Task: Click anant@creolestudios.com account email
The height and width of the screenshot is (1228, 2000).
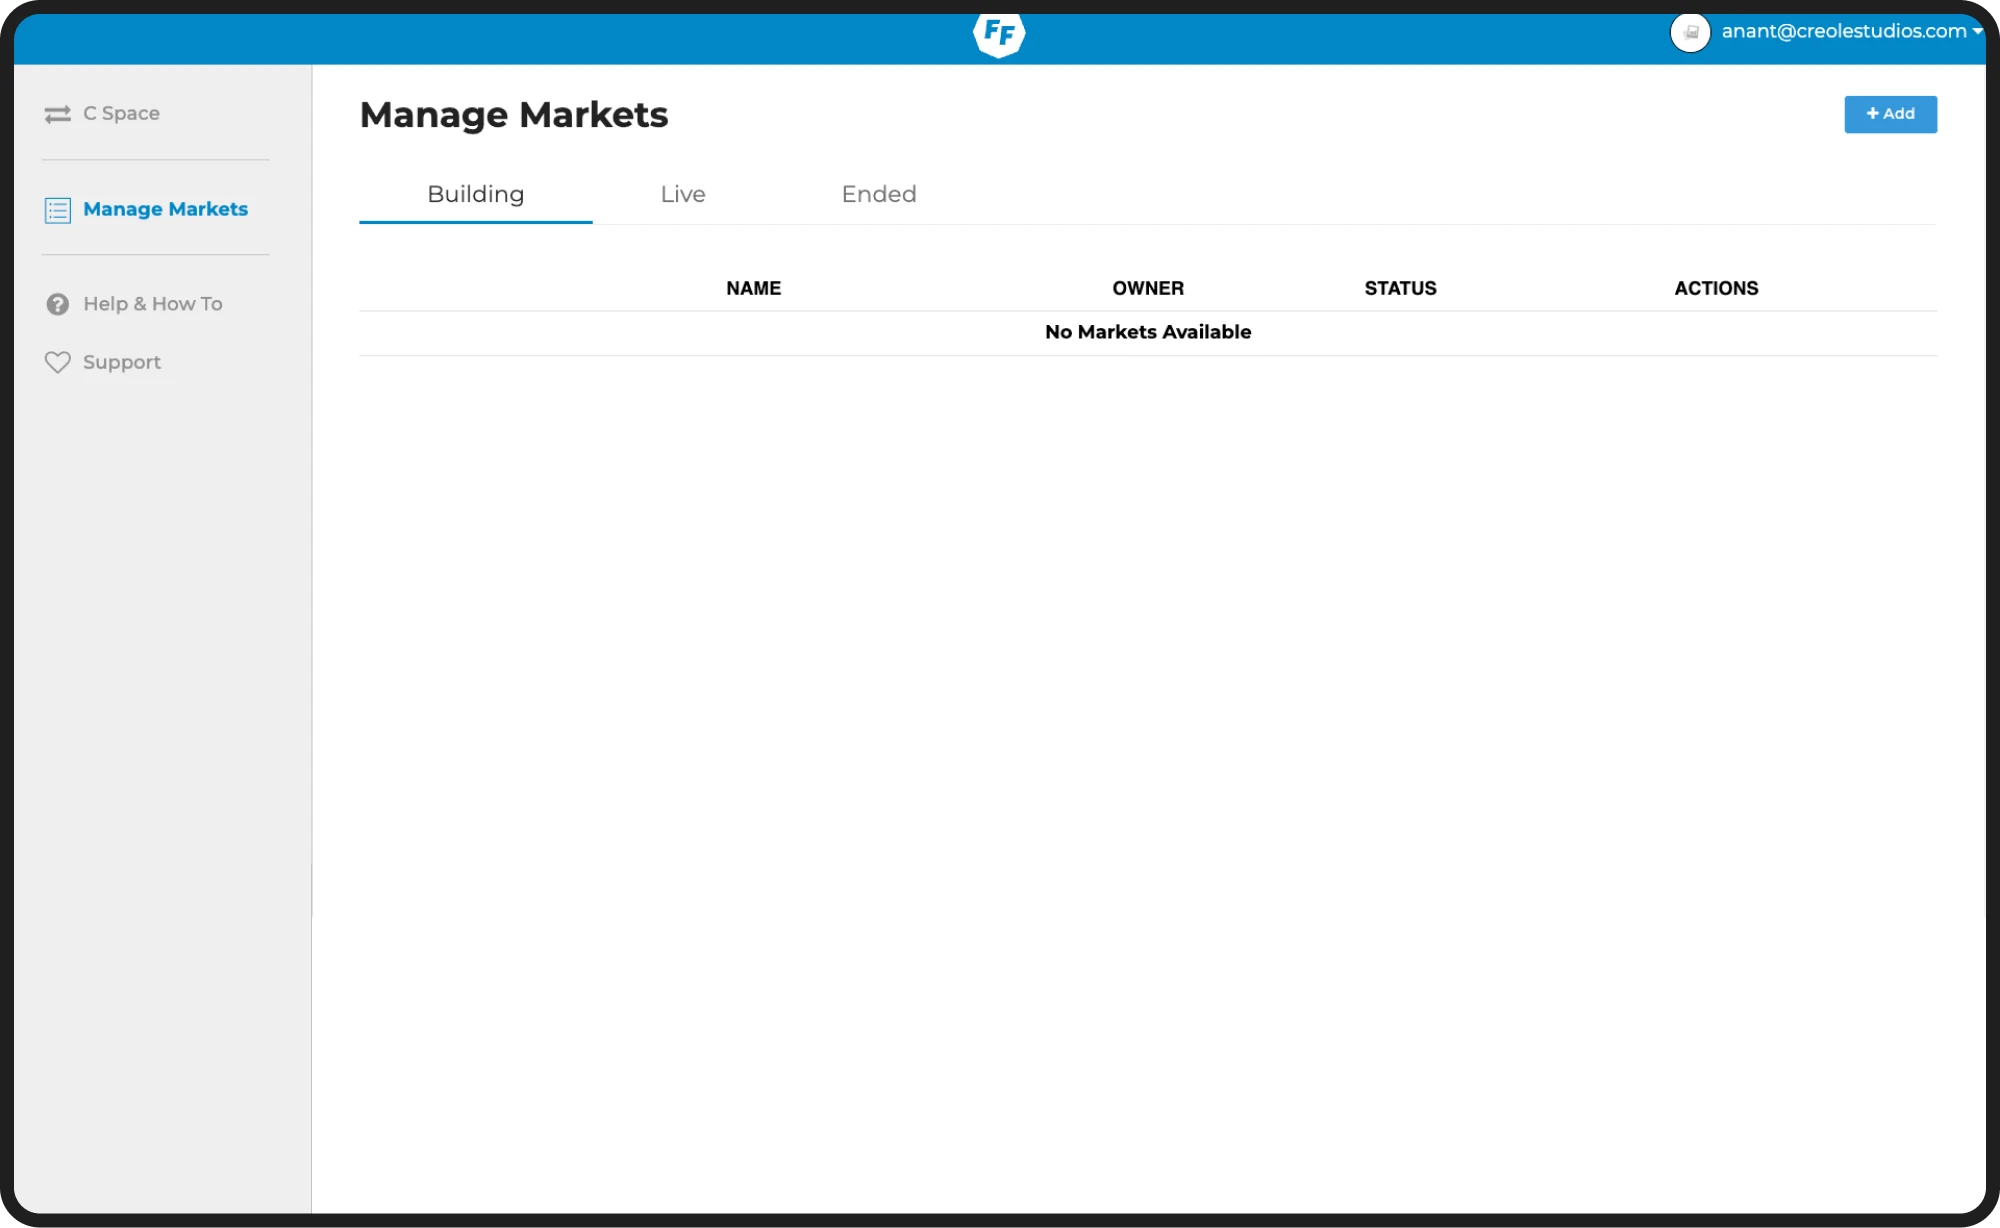Action: pos(1843,31)
